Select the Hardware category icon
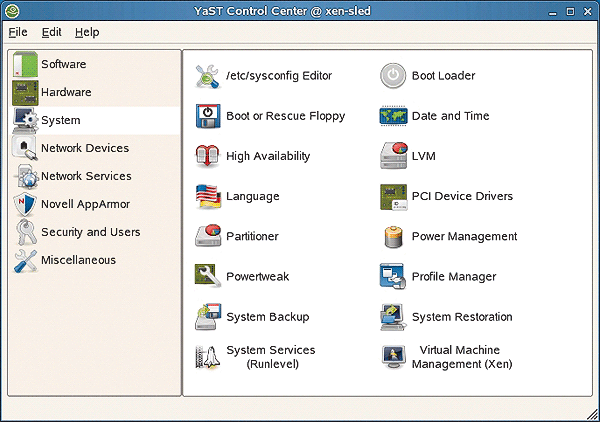Viewport: 600px width, 422px height. point(25,93)
